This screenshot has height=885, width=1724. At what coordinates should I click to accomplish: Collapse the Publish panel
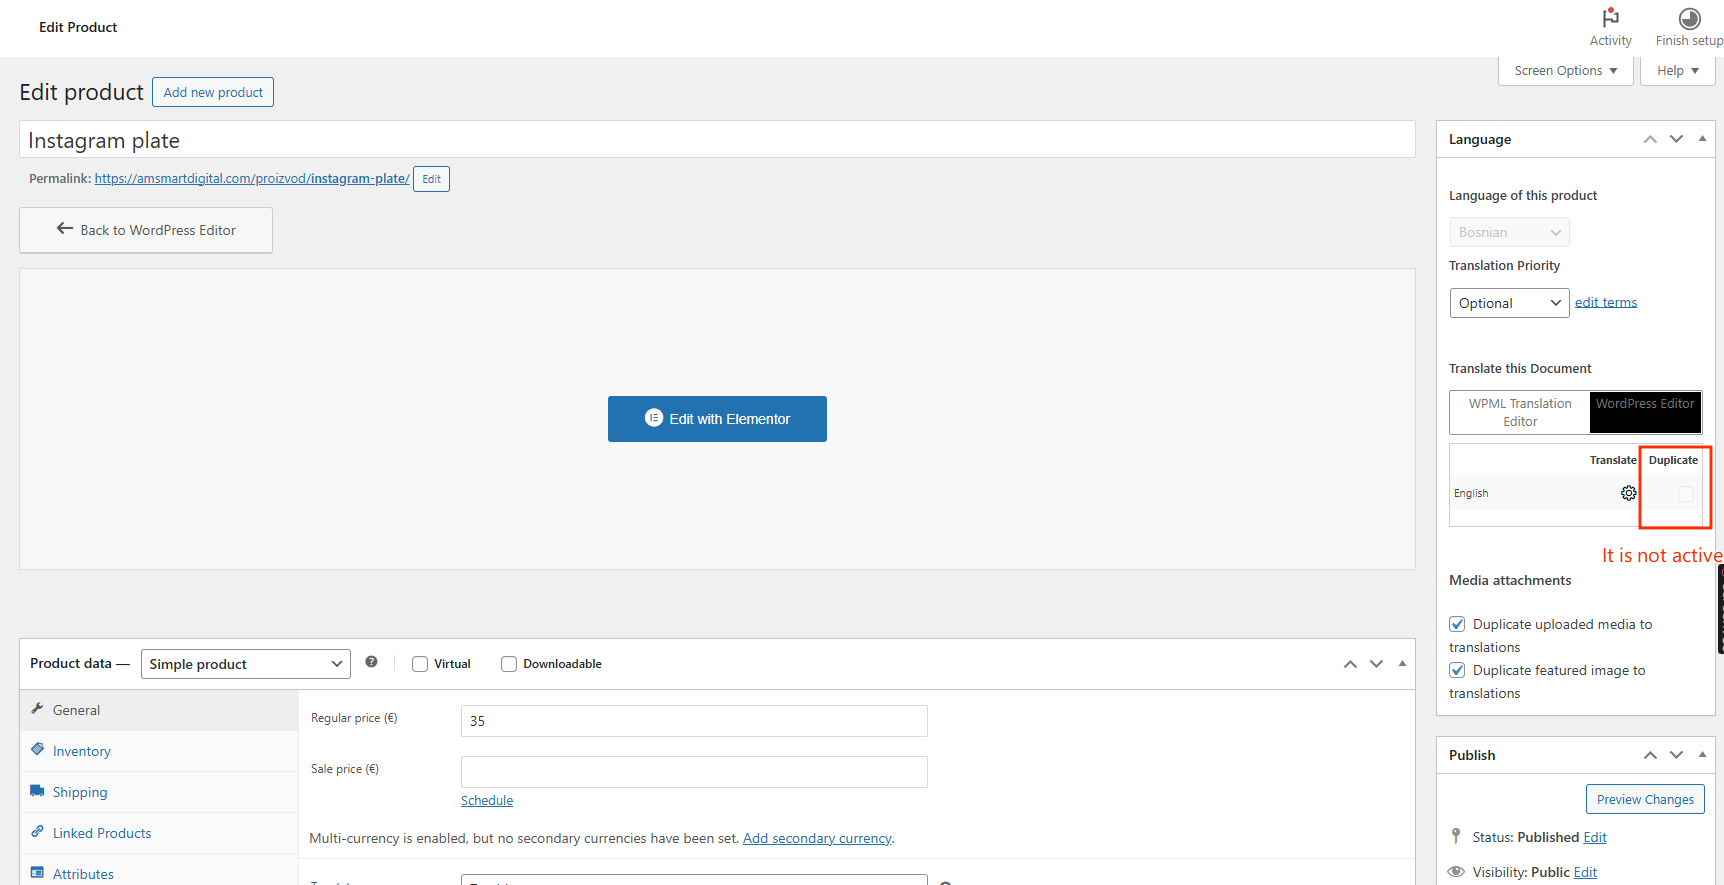1702,755
